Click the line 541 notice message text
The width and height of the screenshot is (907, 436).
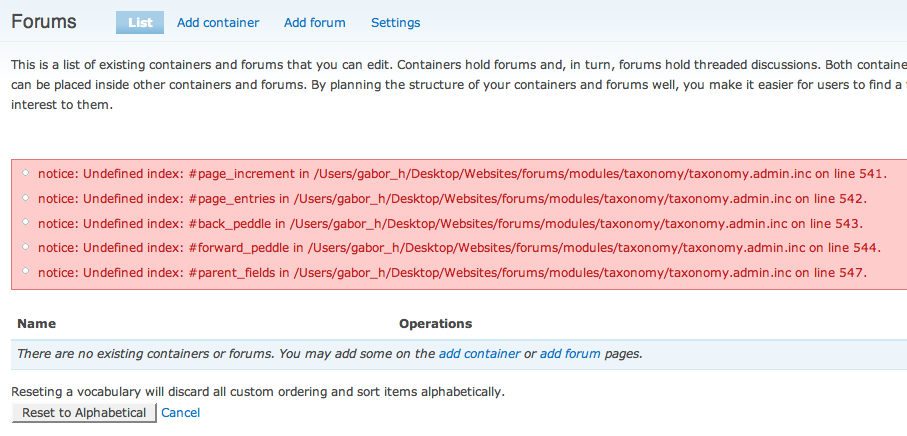coord(462,174)
